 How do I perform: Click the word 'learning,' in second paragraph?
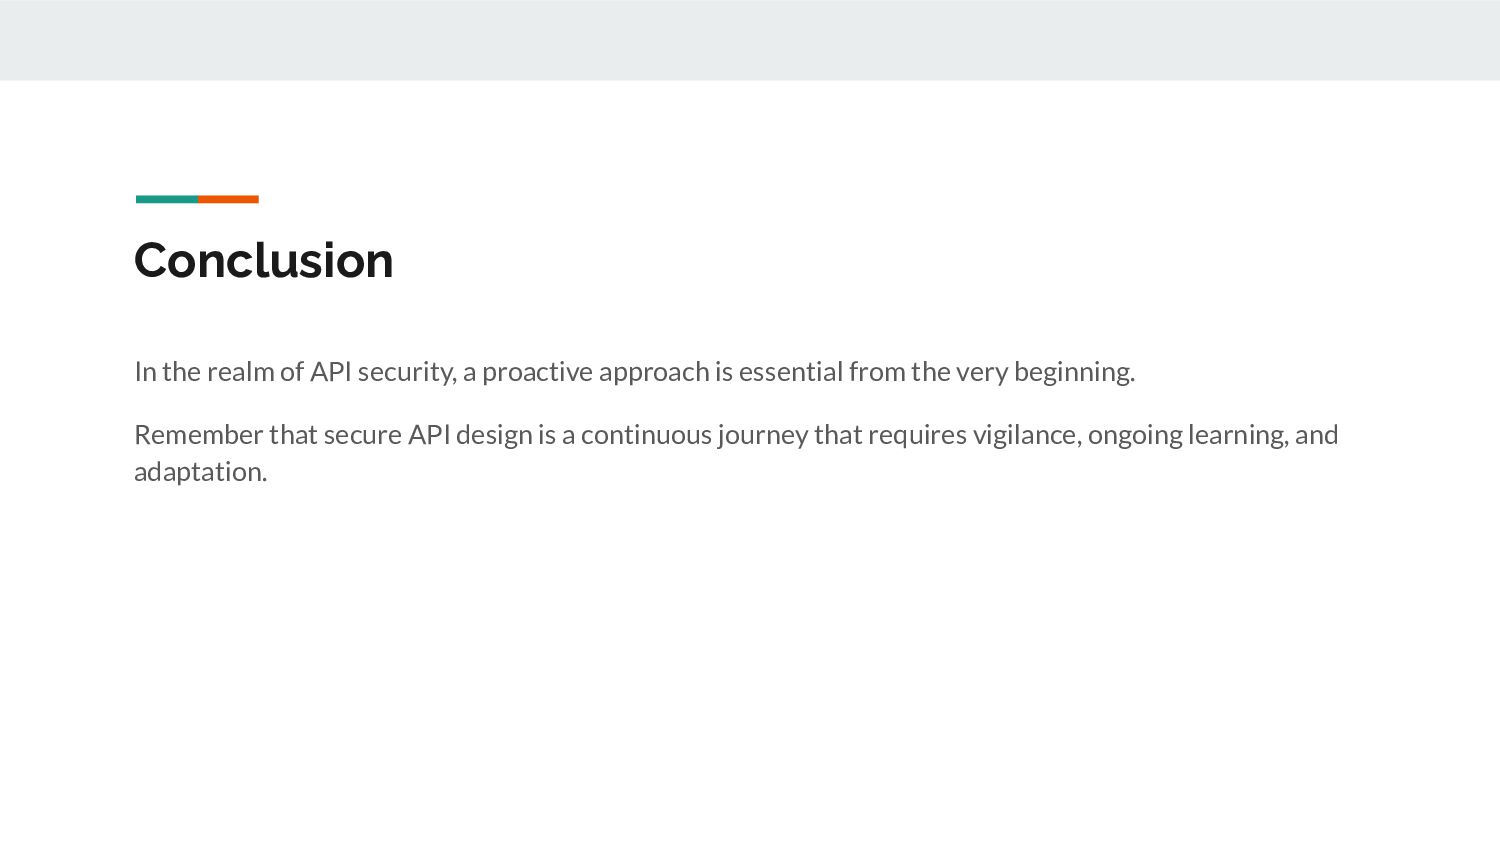click(1238, 436)
